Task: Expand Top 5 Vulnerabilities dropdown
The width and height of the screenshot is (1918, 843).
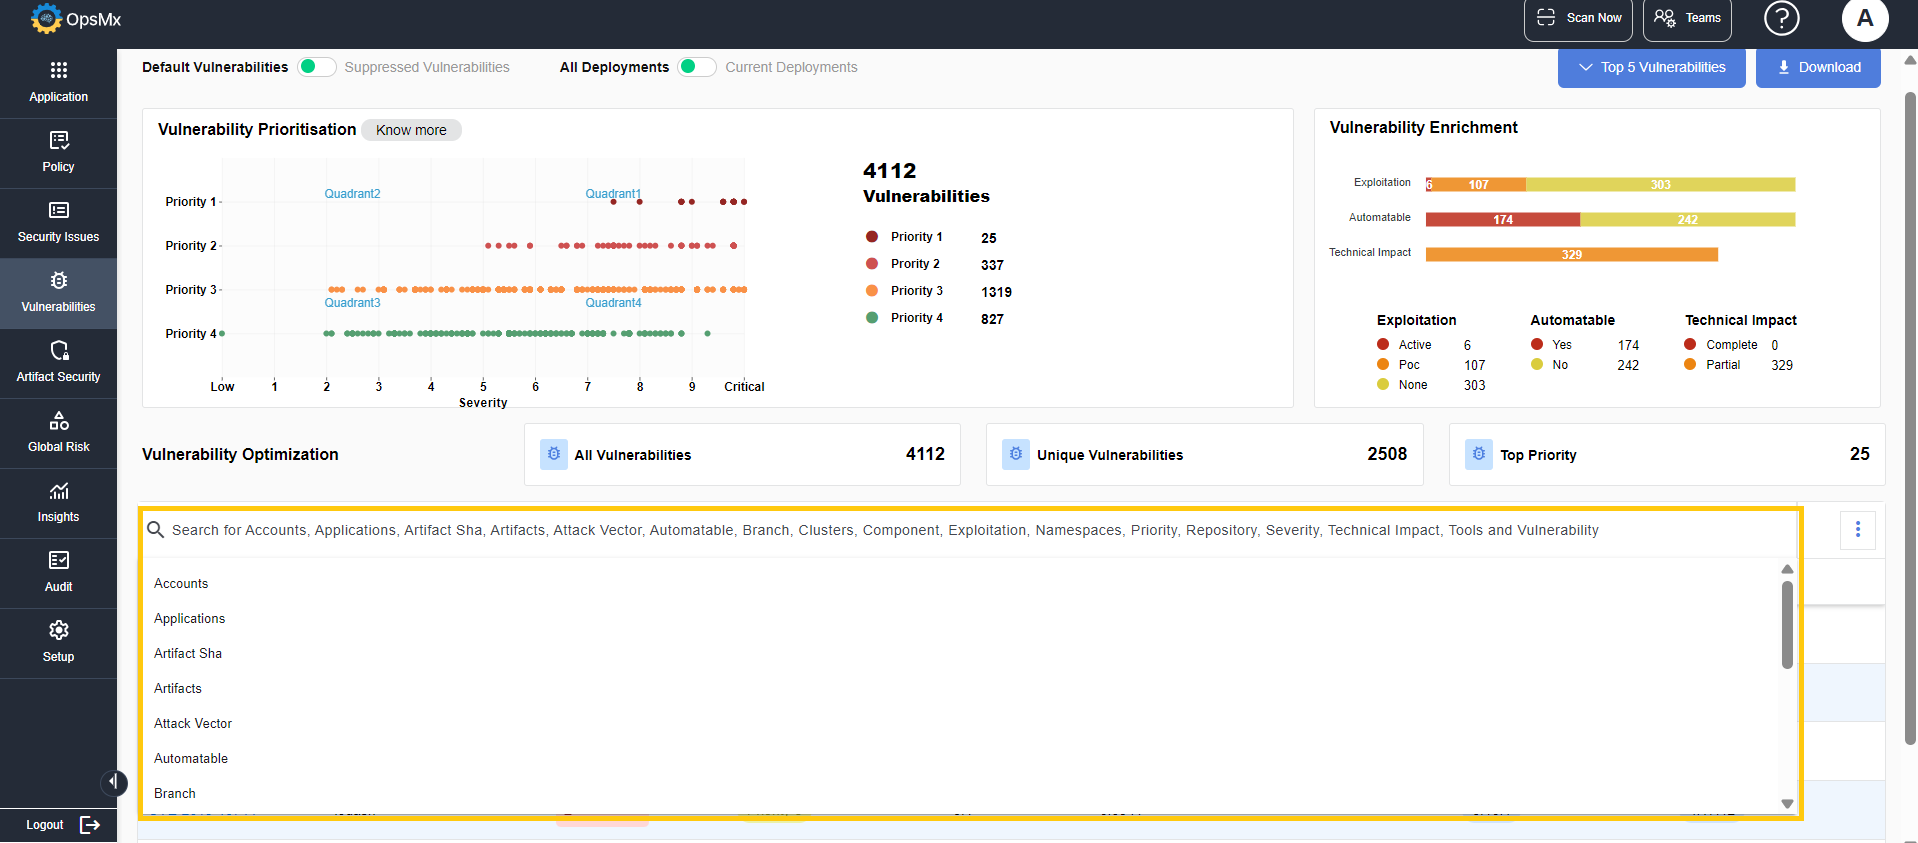Action: [x=1651, y=67]
